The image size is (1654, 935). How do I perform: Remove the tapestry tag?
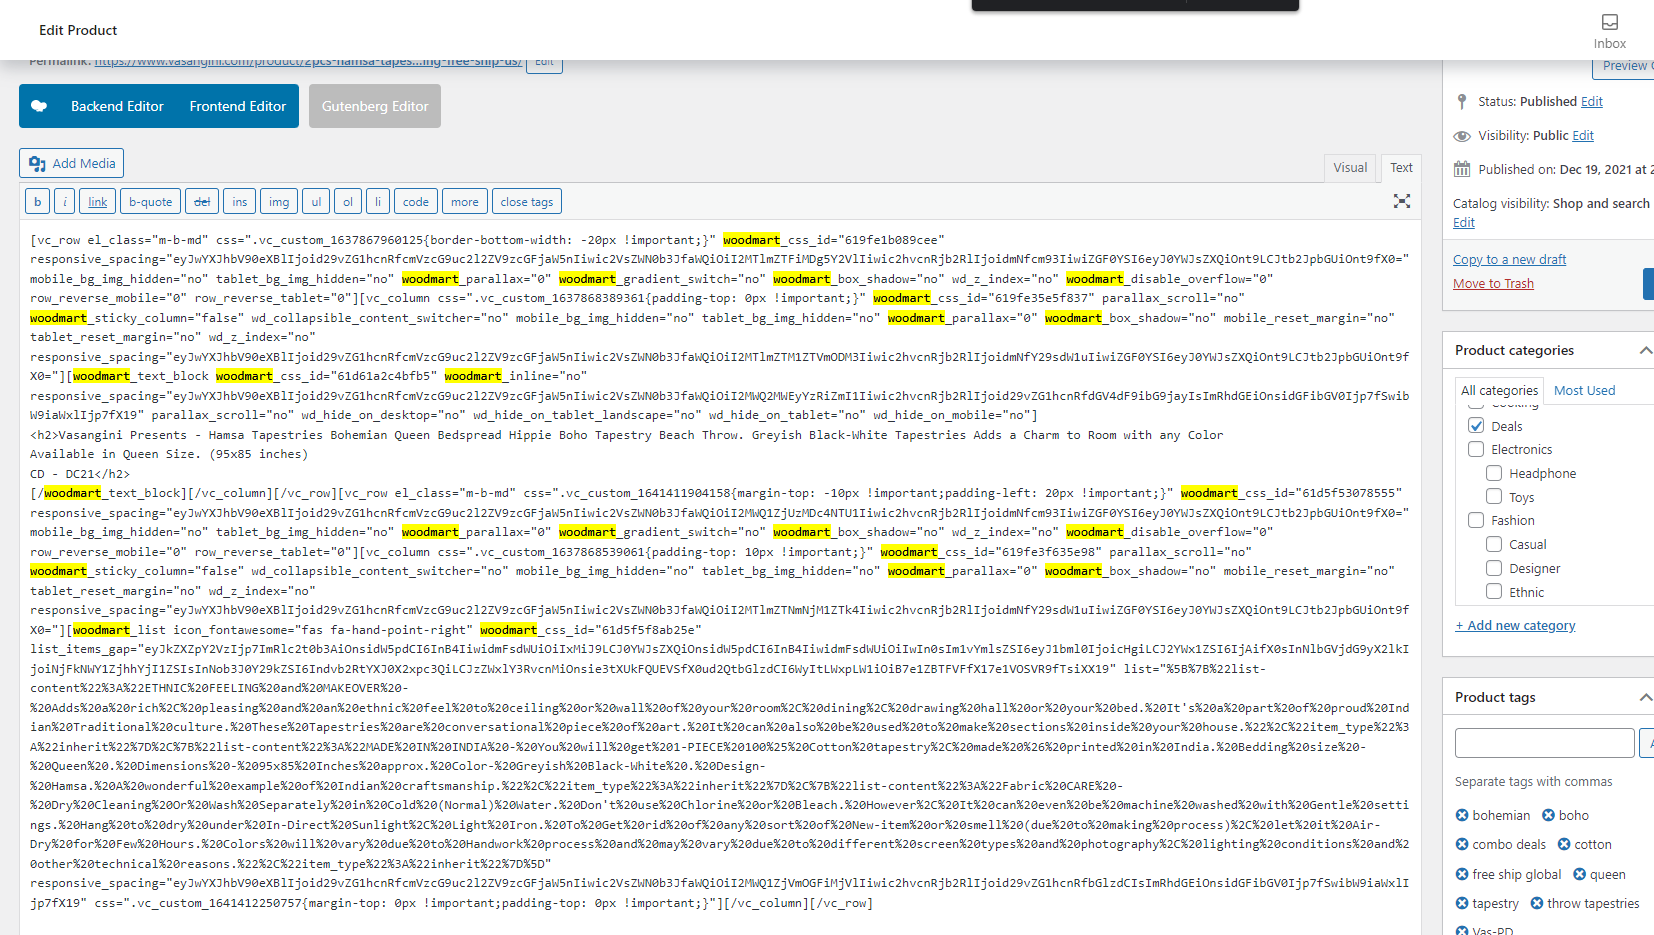coord(1462,903)
